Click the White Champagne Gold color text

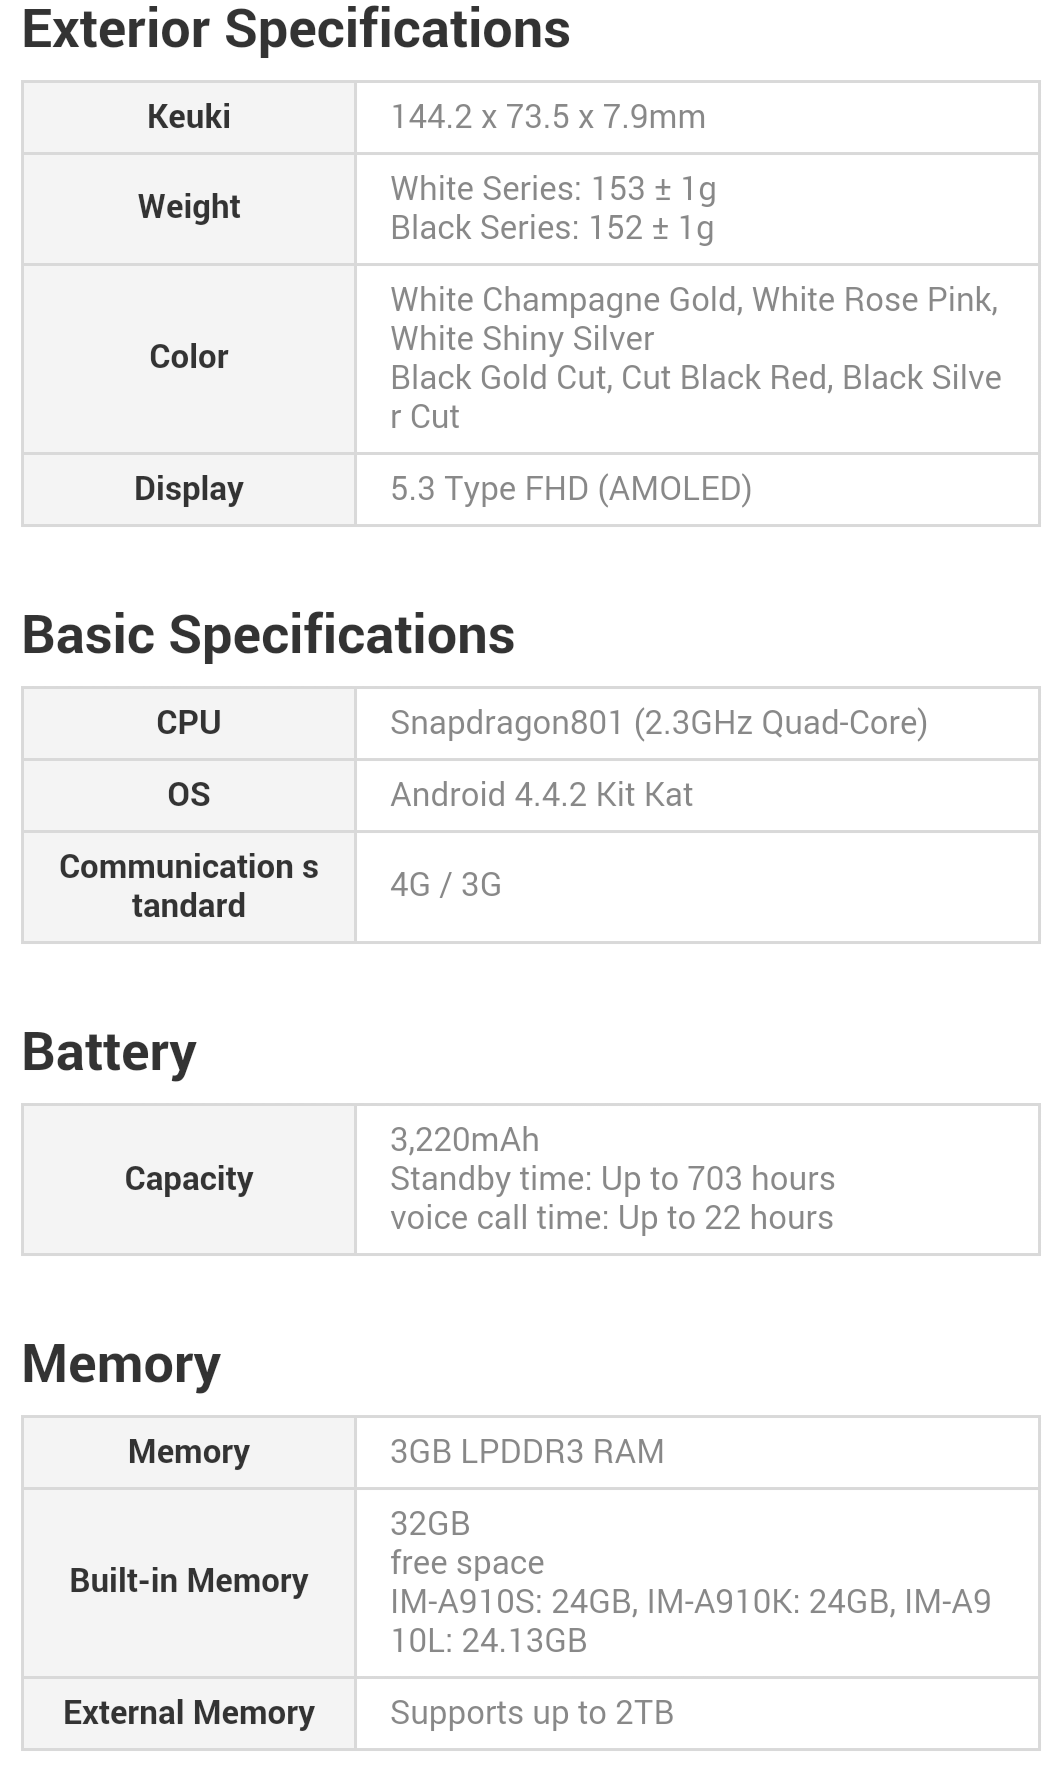564,299
